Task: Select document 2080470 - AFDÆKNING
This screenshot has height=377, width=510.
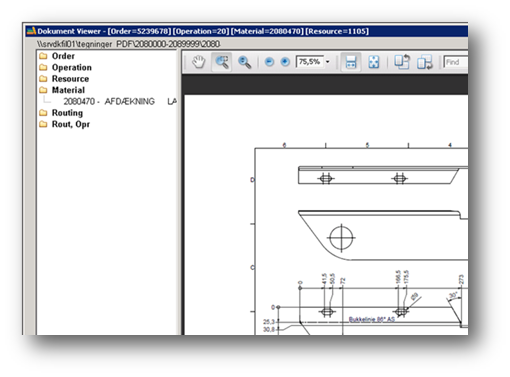Action: click(120, 101)
